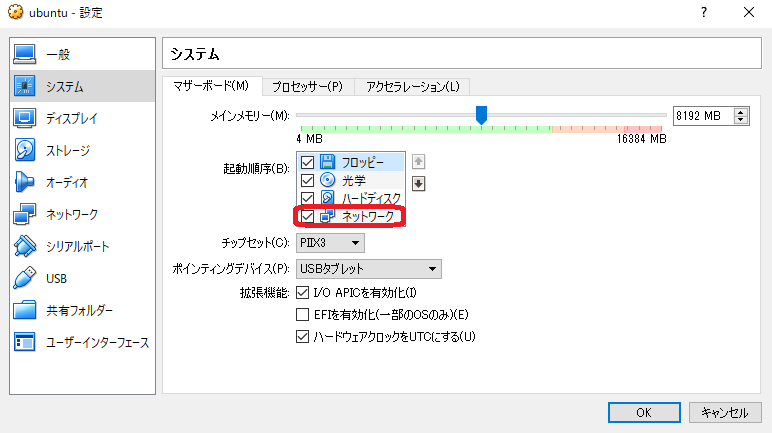772x433 pixels.
Task: Click the network icon in boot order list
Action: pos(327,216)
